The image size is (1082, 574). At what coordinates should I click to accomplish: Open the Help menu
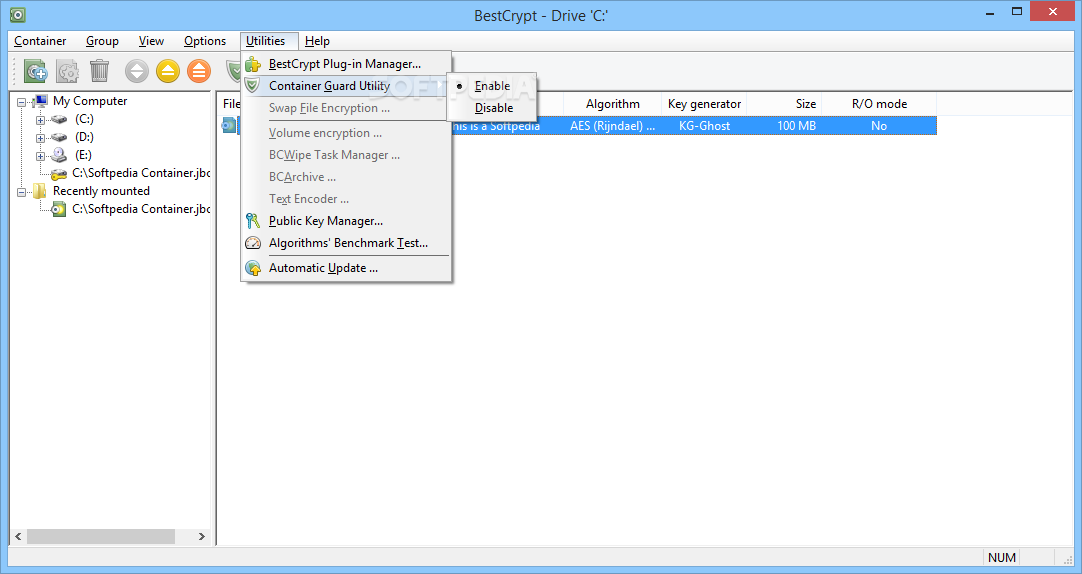pos(317,41)
